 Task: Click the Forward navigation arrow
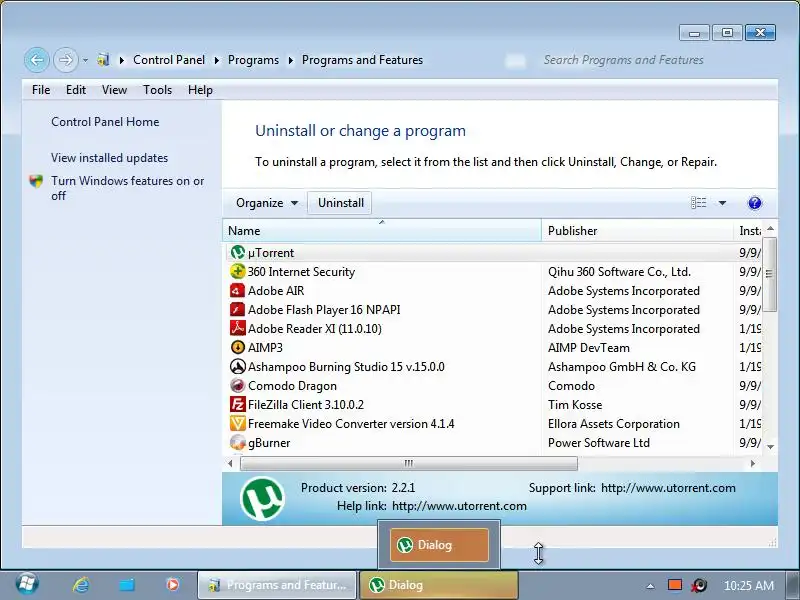tap(65, 60)
